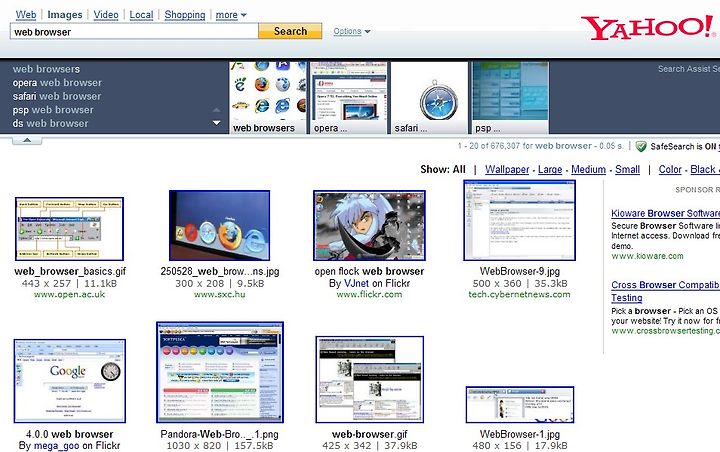Select the web browsers suggestion
720x452 pixels.
pyautogui.click(x=46, y=69)
